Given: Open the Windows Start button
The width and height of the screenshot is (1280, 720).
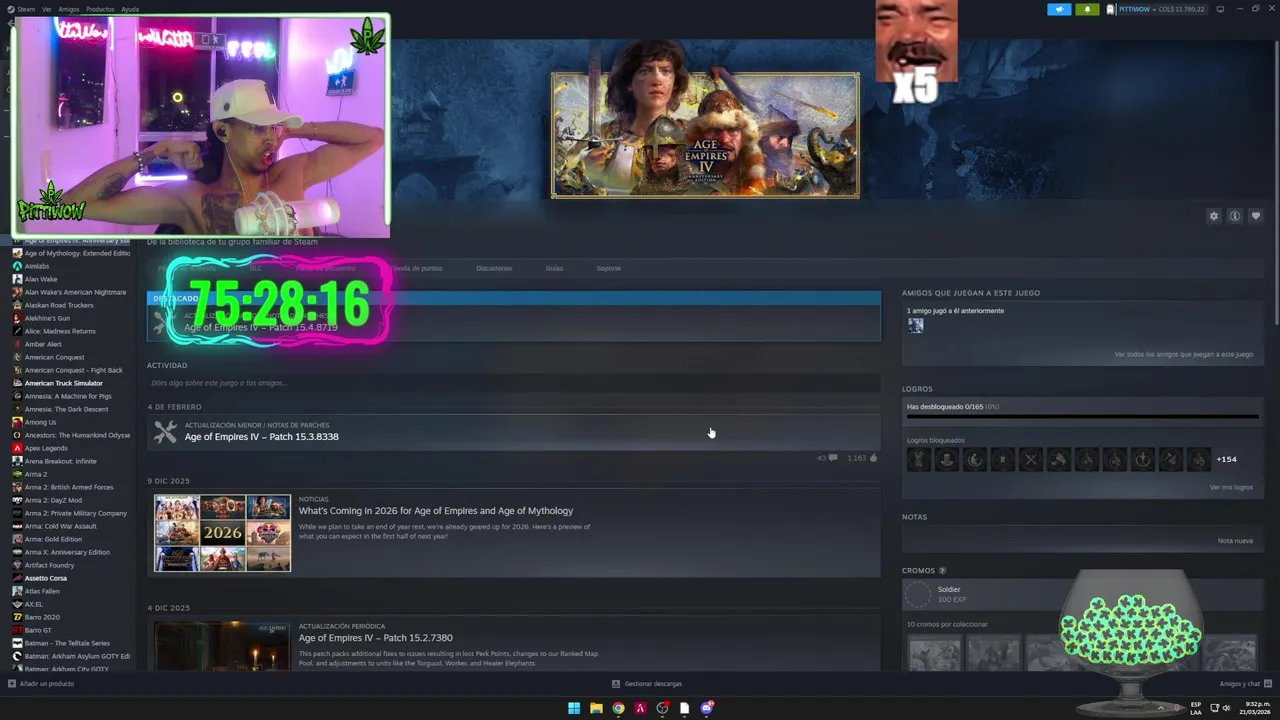Looking at the screenshot, I should coord(574,708).
